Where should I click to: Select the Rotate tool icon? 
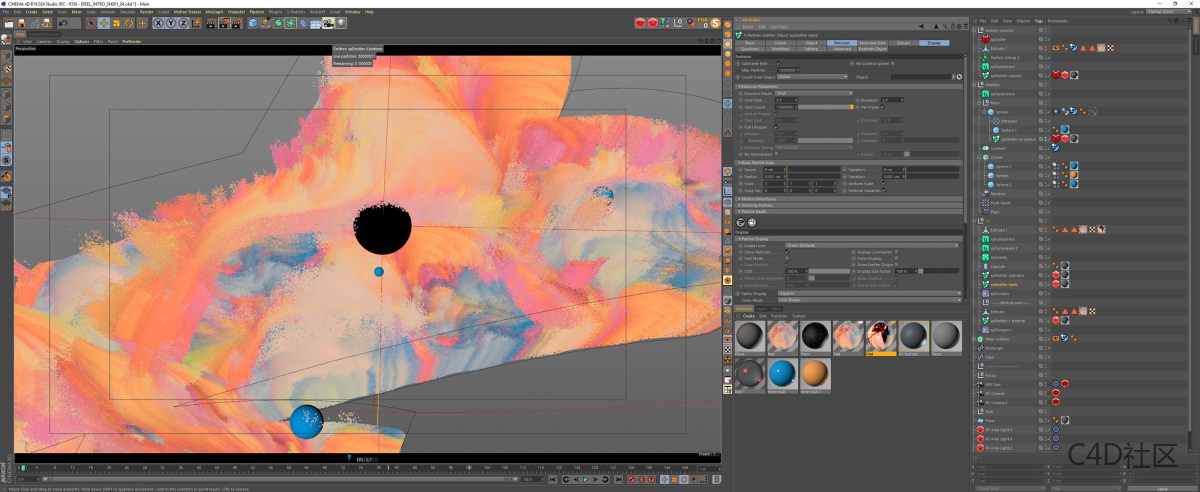click(x=129, y=22)
